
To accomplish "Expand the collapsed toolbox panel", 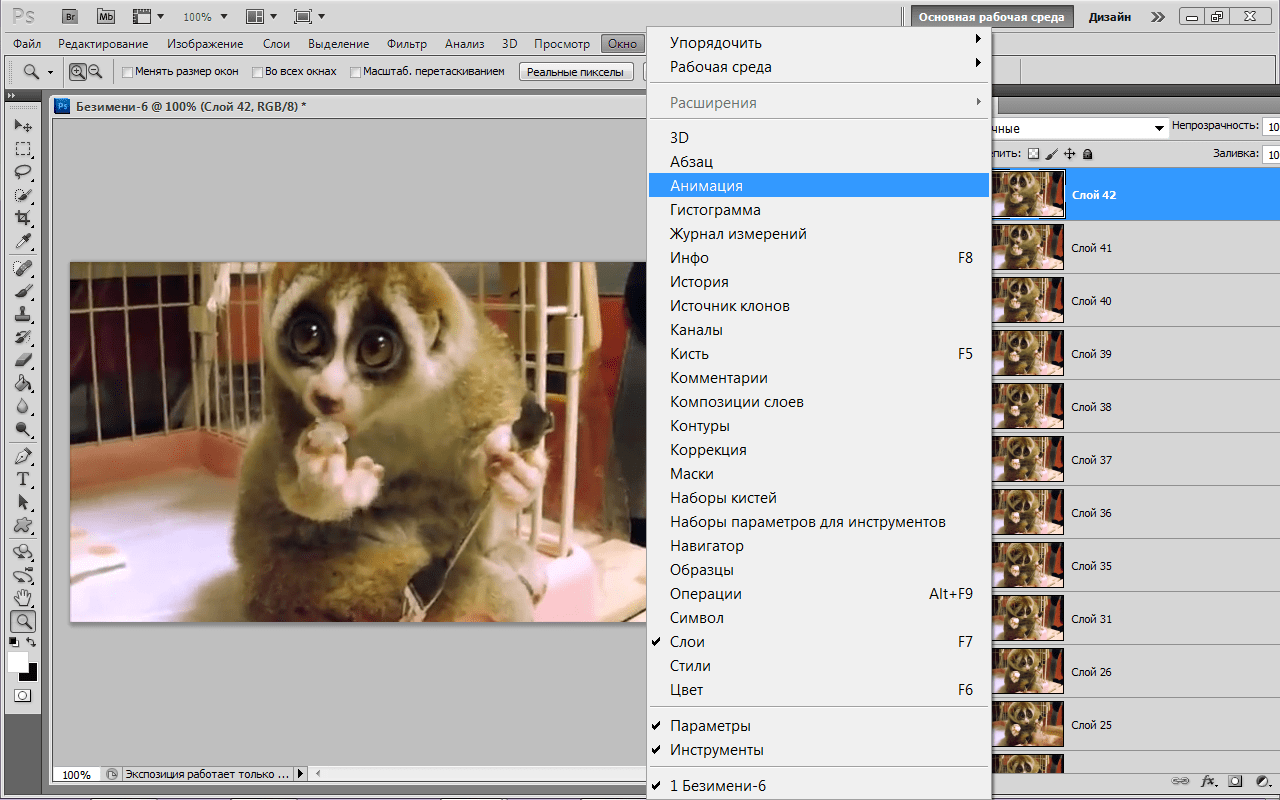I will [11, 95].
